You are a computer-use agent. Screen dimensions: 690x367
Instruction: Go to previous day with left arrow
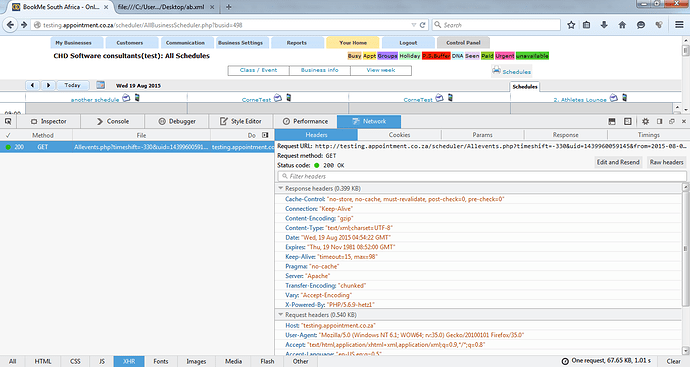33,85
